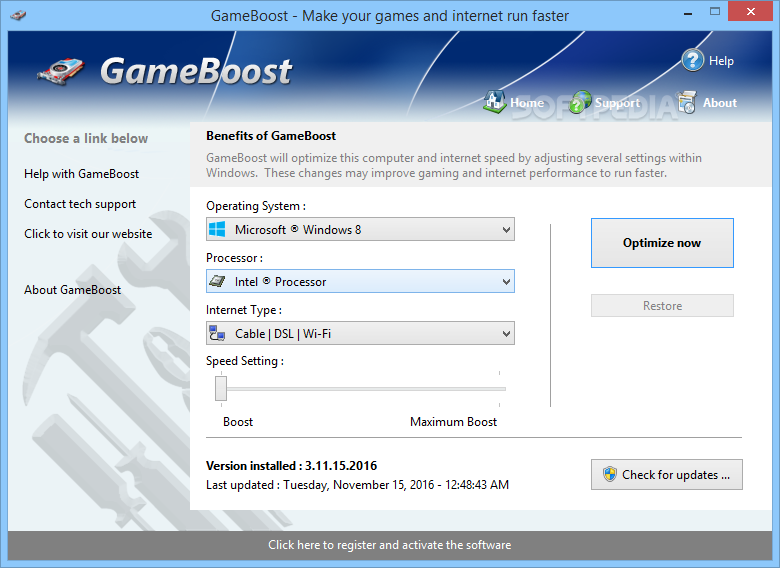Screen dimensions: 780x568
Task: Click the GameBoost graphics card logo
Action: point(61,73)
